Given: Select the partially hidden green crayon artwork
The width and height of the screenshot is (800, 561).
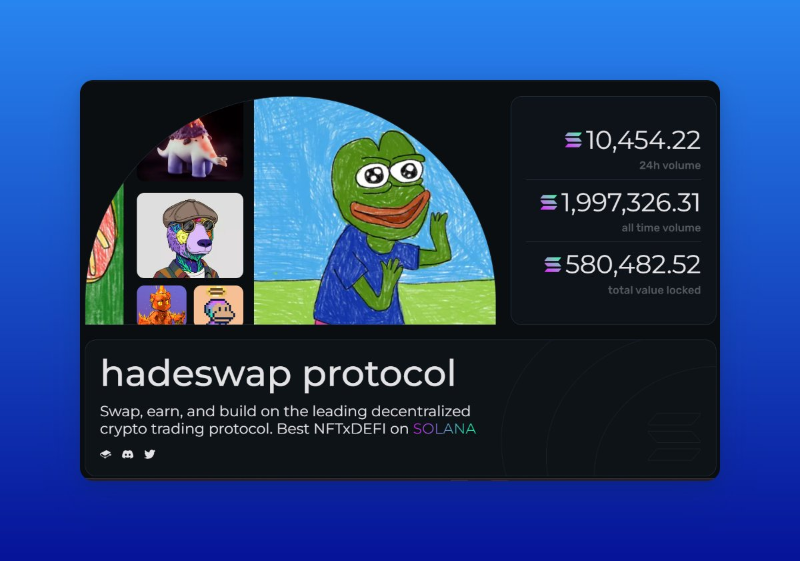Looking at the screenshot, I should [106, 255].
